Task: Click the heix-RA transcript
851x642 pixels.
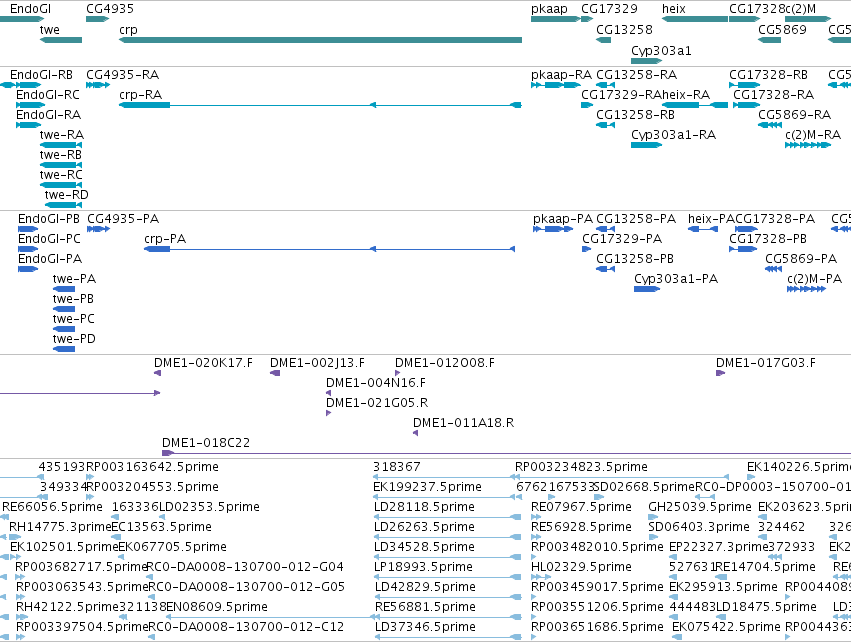Action: pos(695,105)
